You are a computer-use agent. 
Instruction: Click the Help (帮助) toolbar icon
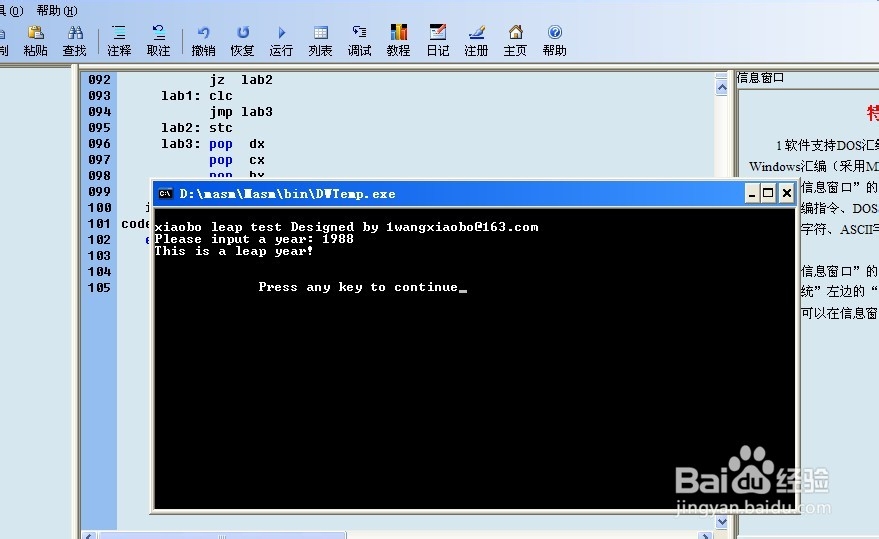click(554, 41)
